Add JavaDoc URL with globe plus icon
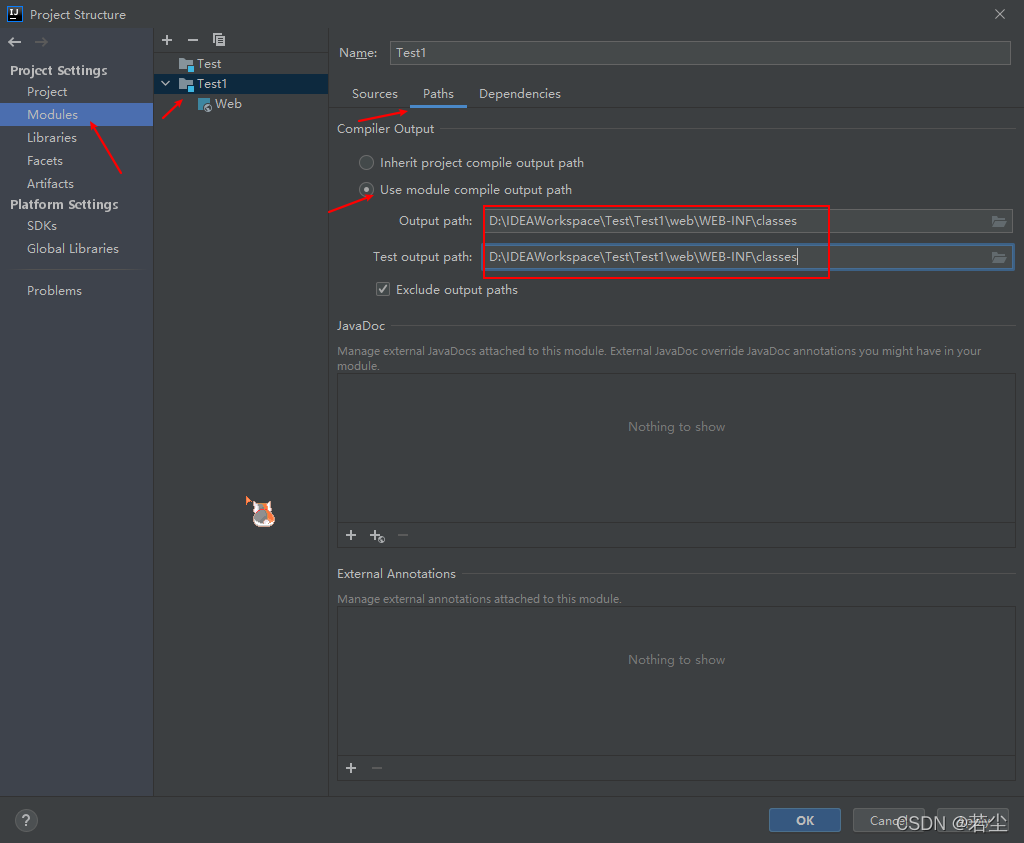Screen dimensions: 1024x843 point(377,536)
